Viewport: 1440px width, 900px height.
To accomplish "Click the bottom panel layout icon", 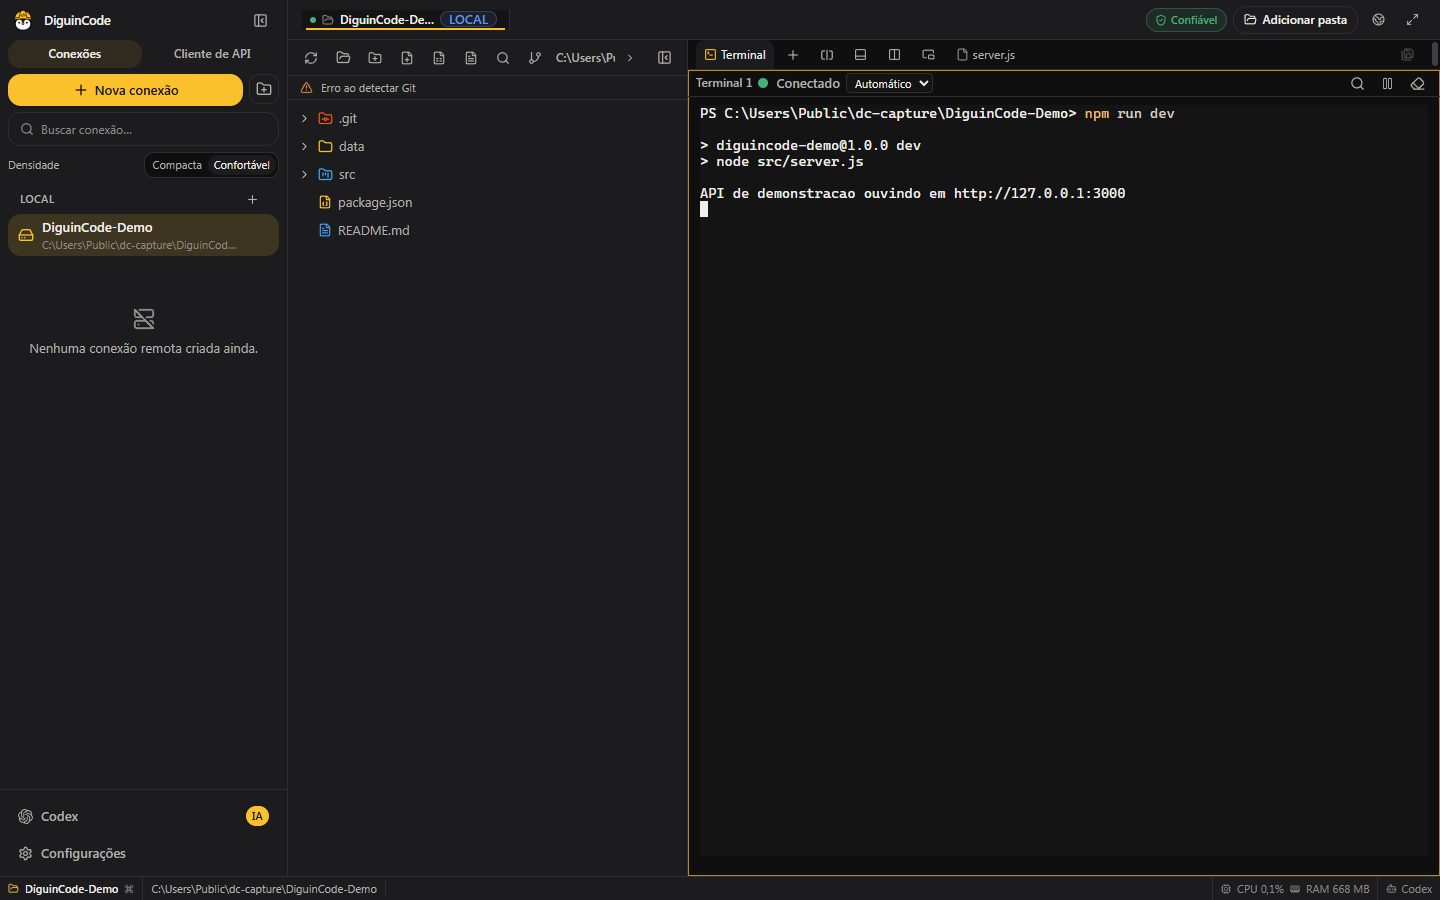I will coord(860,55).
